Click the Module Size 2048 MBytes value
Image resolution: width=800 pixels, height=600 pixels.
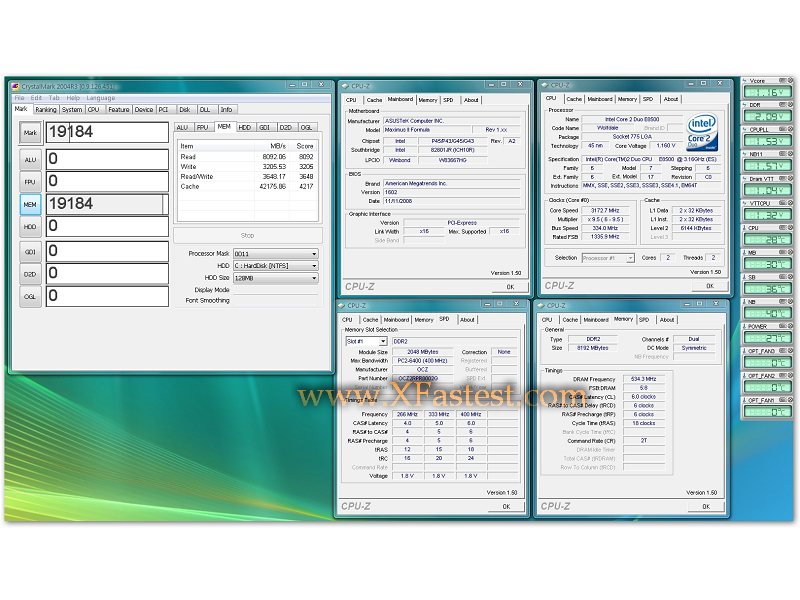pos(422,352)
